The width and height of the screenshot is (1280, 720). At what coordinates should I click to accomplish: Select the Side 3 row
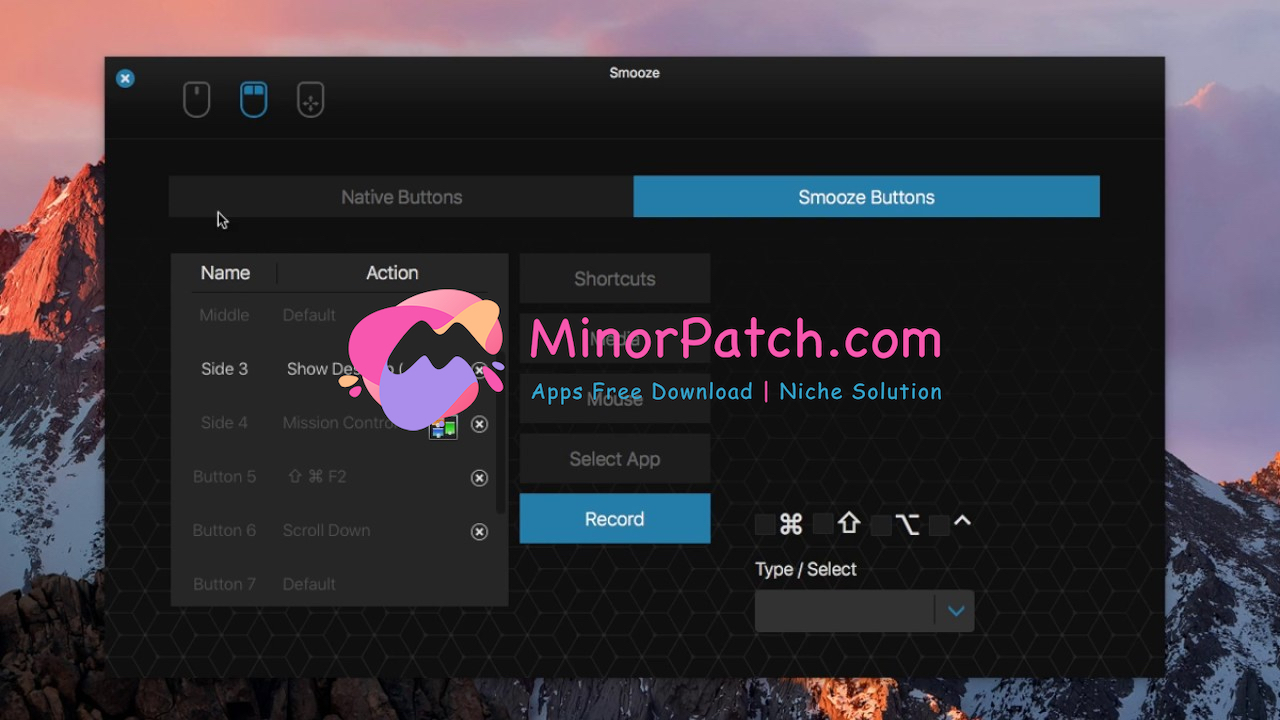340,369
